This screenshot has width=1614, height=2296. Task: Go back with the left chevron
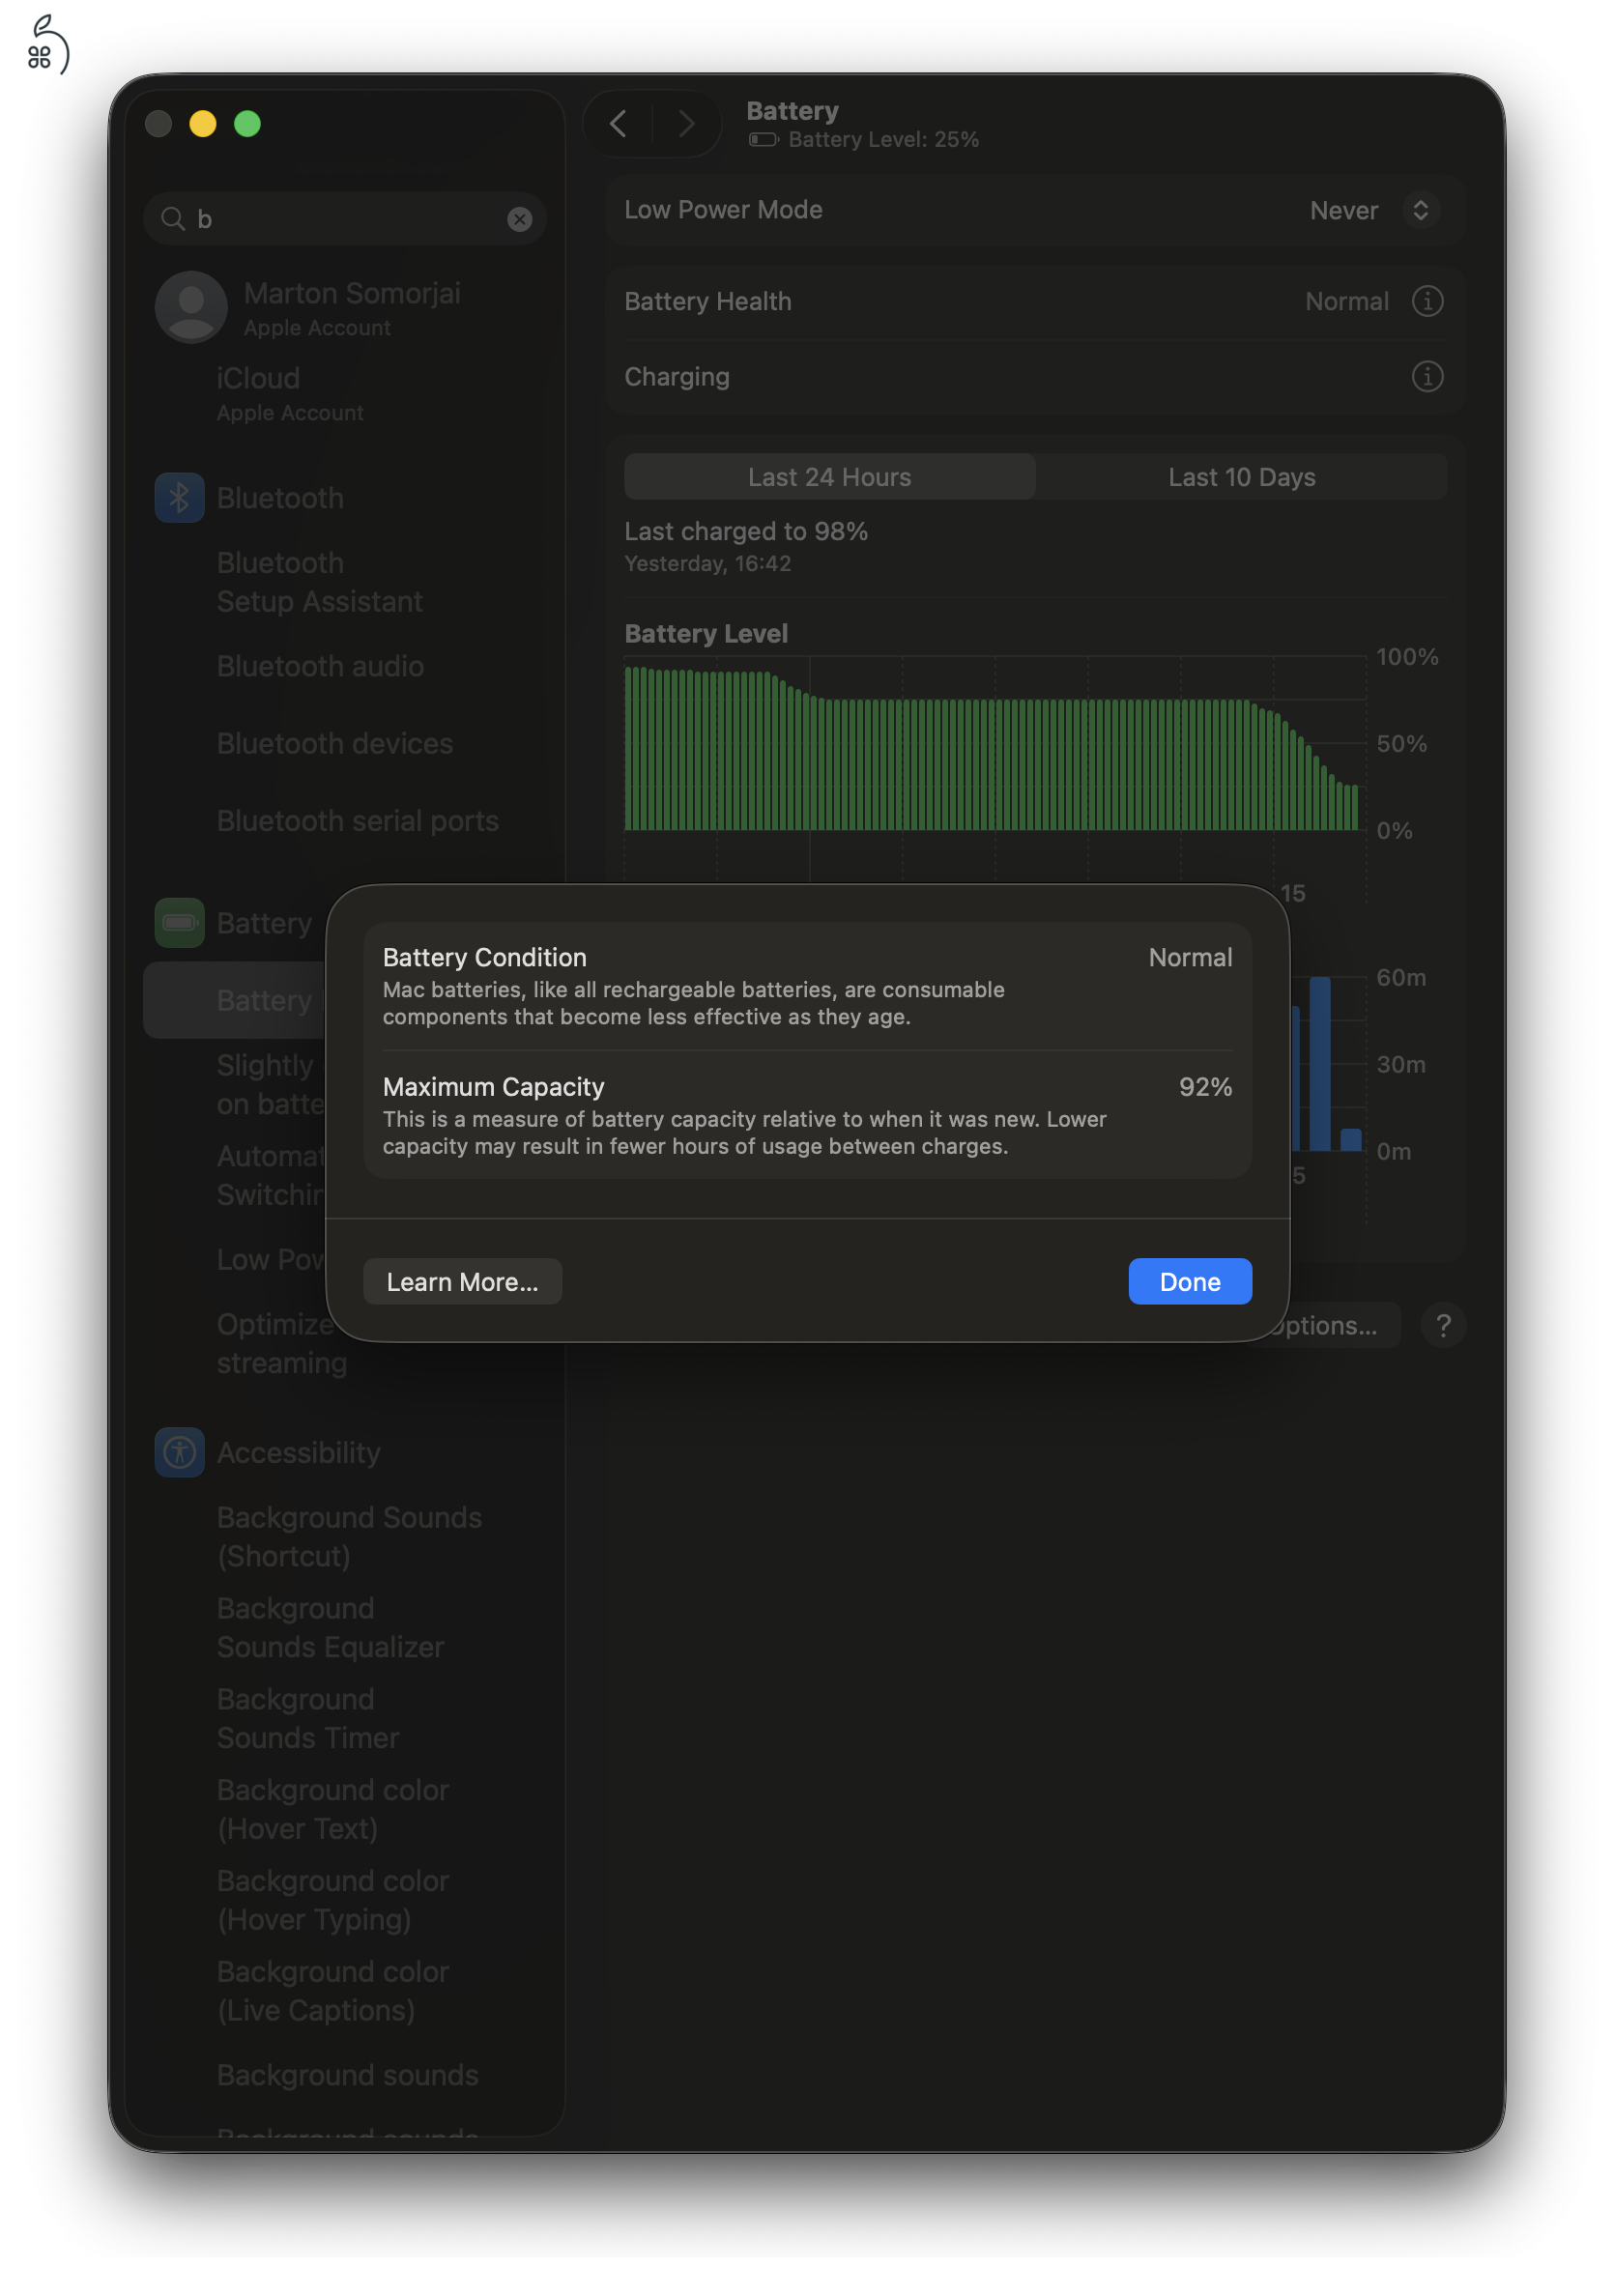pos(618,124)
